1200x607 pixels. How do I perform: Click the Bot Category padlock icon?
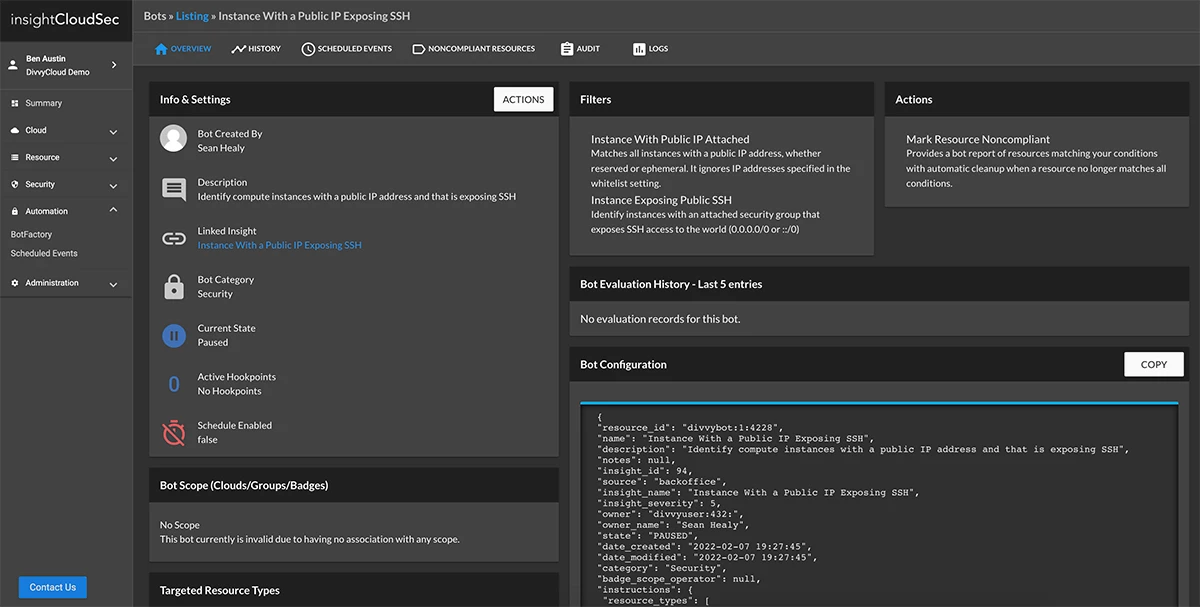[174, 286]
